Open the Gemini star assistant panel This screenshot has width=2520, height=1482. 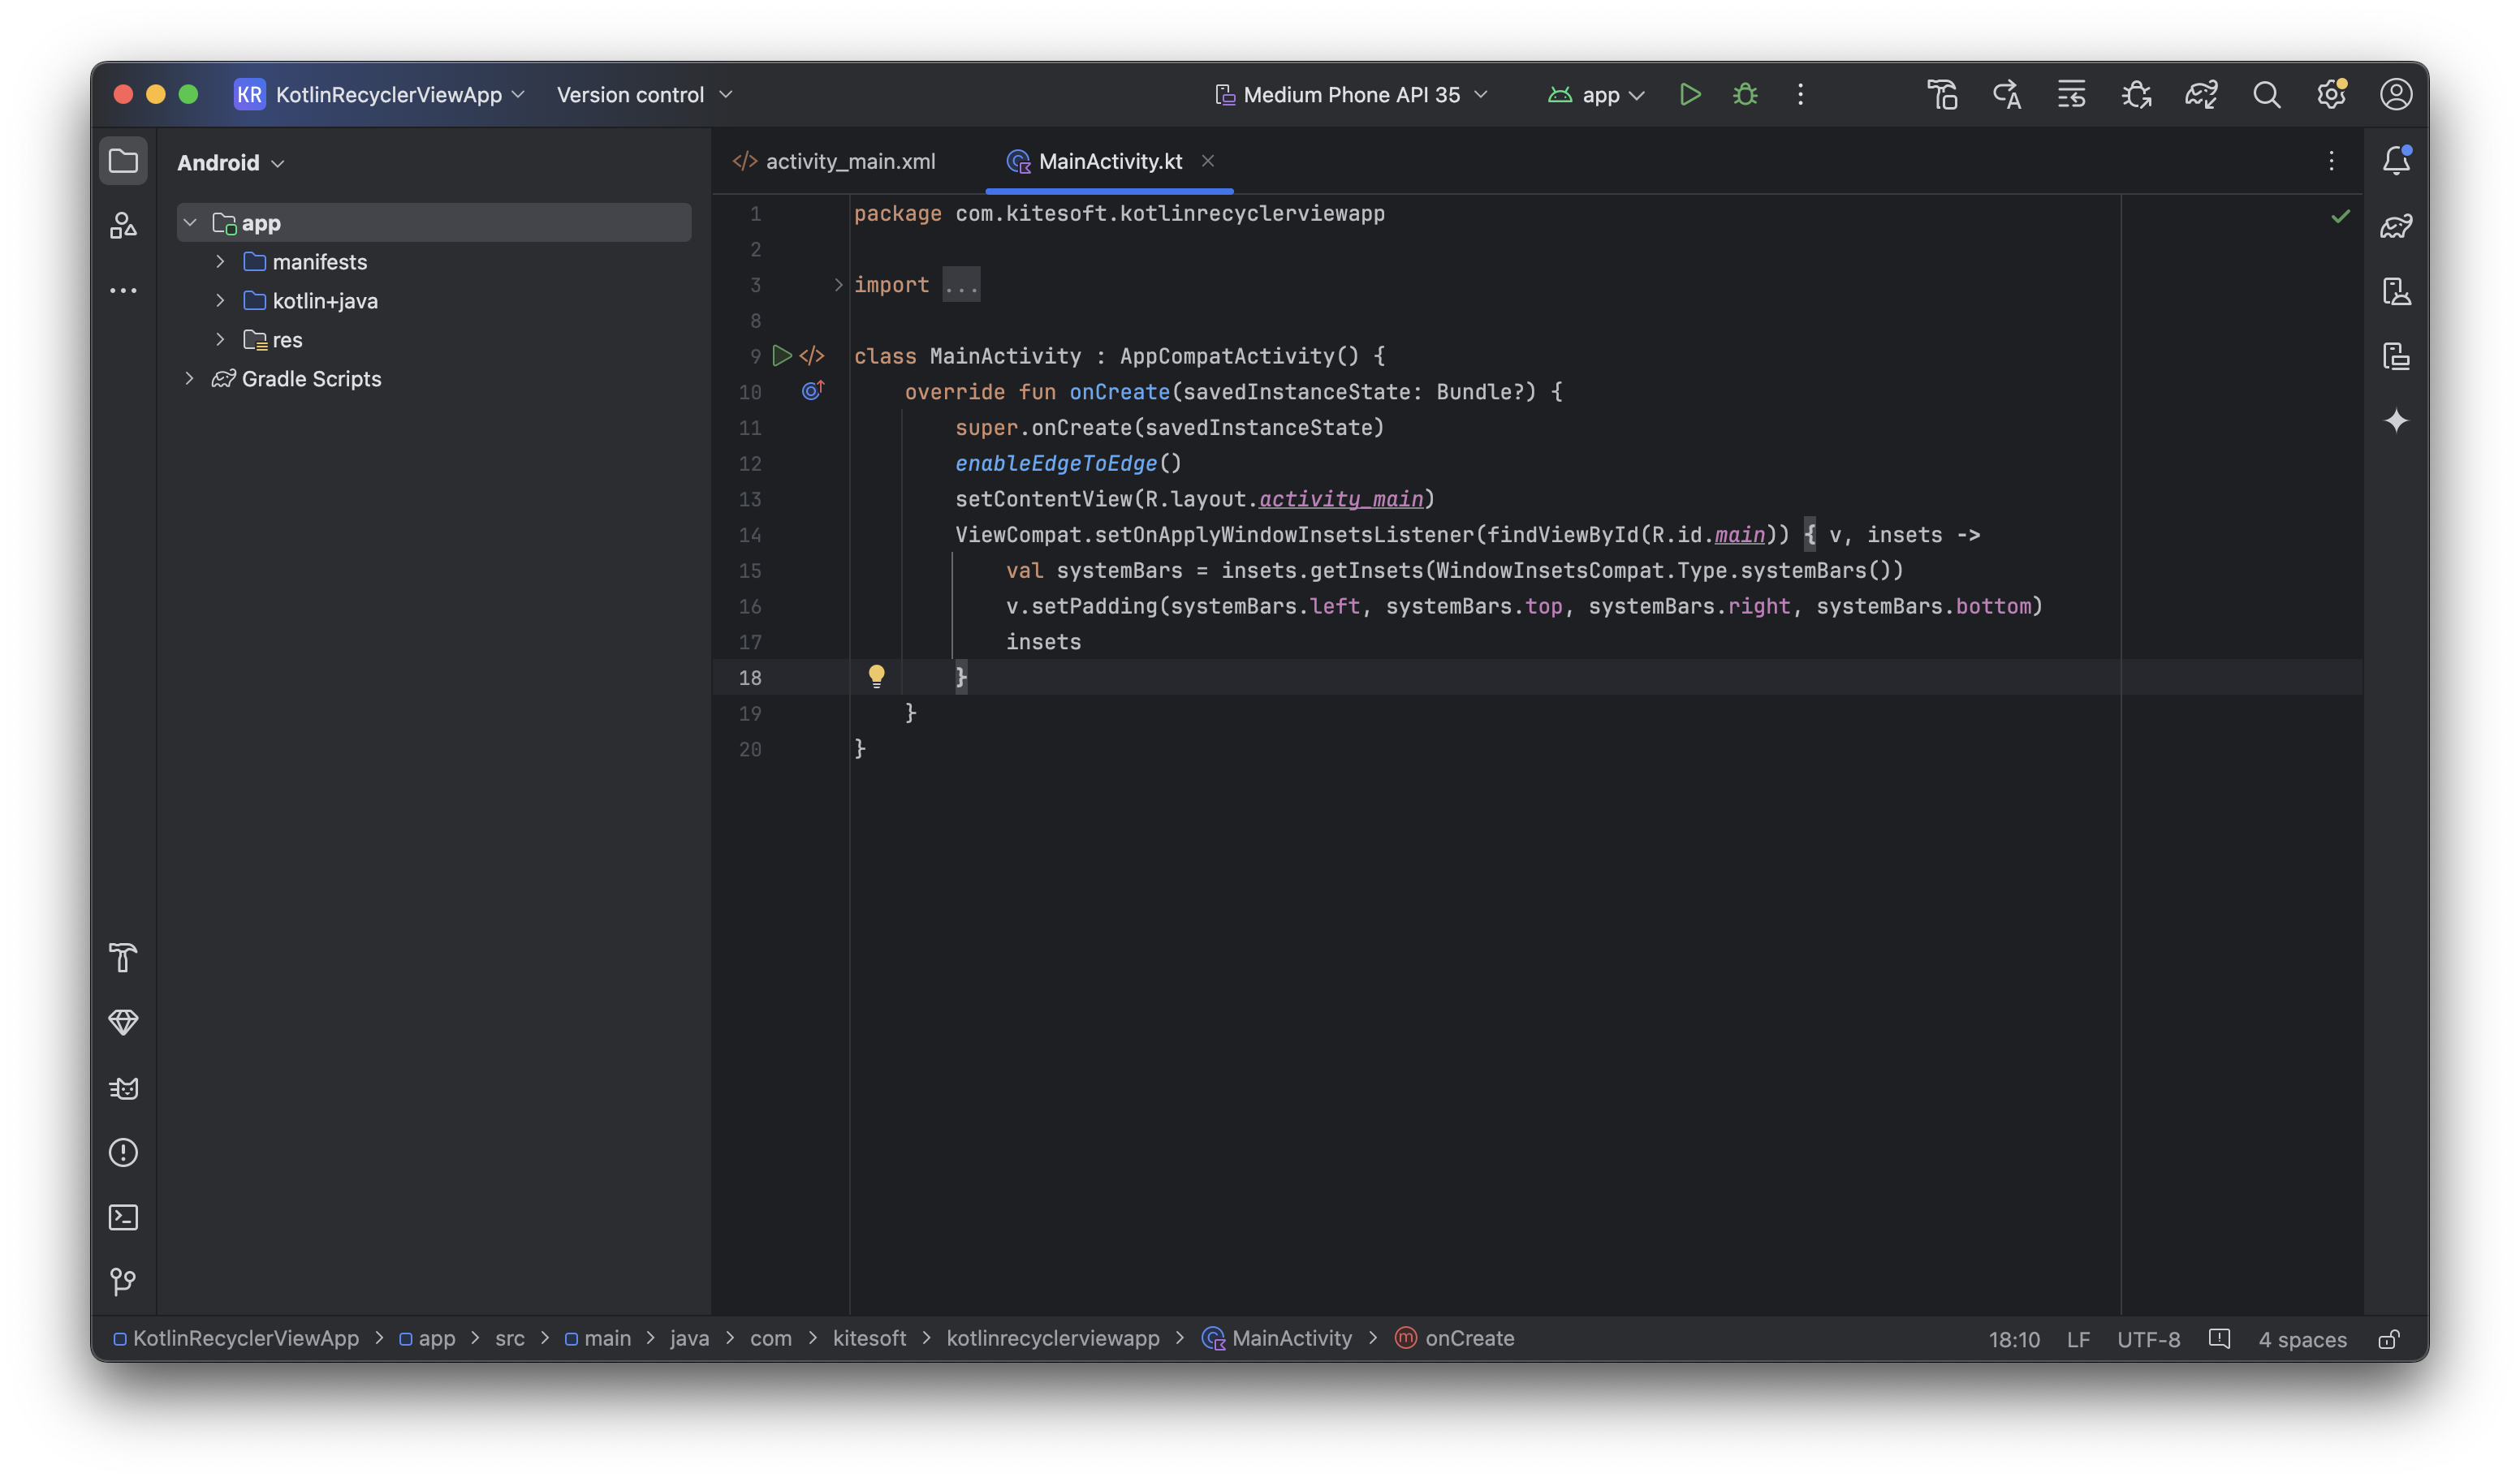(x=2396, y=421)
